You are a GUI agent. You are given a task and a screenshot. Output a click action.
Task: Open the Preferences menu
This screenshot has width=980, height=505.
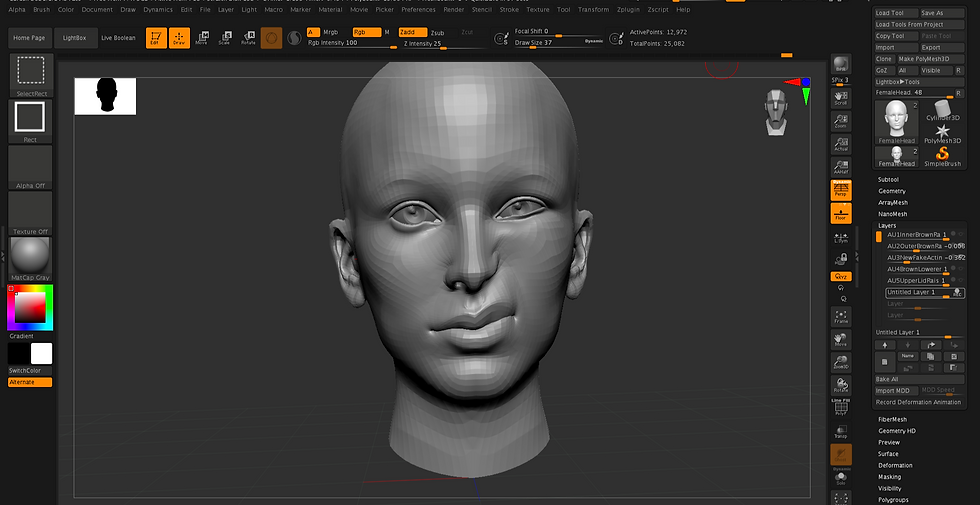(418, 9)
